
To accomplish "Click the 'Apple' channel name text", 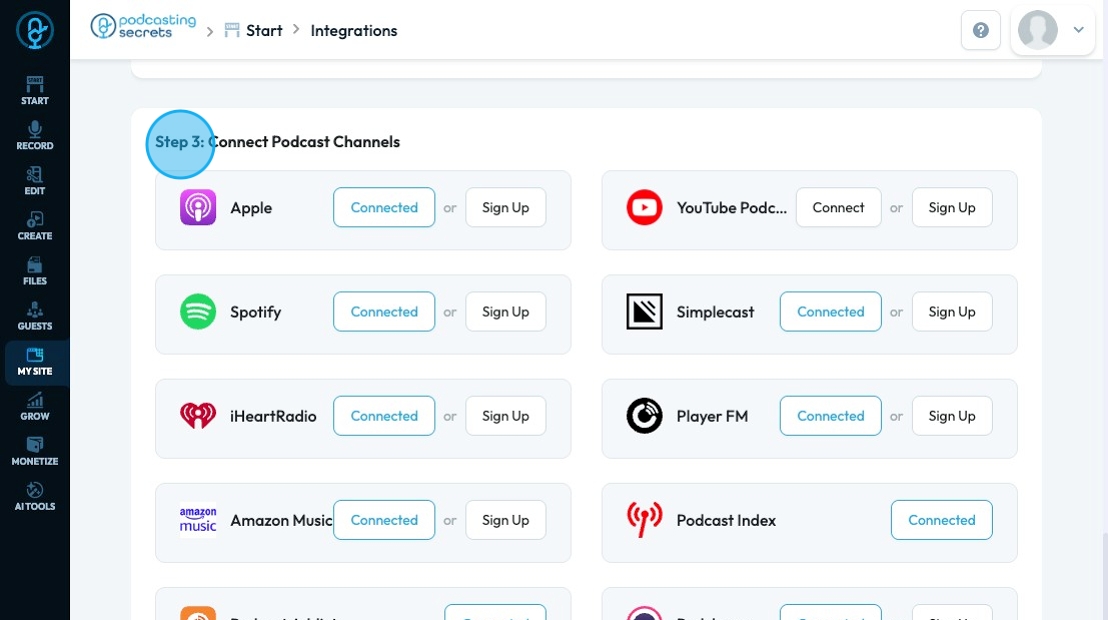I will [251, 208].
